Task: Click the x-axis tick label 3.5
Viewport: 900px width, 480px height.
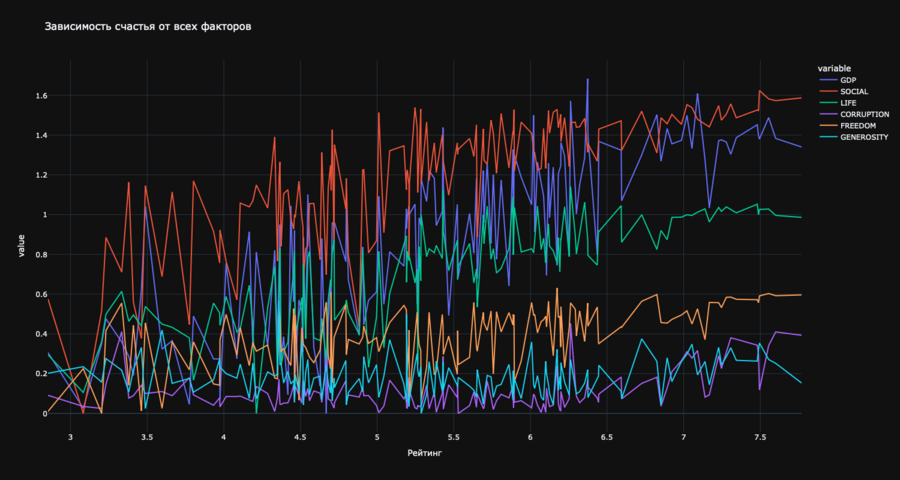Action: pyautogui.click(x=147, y=438)
